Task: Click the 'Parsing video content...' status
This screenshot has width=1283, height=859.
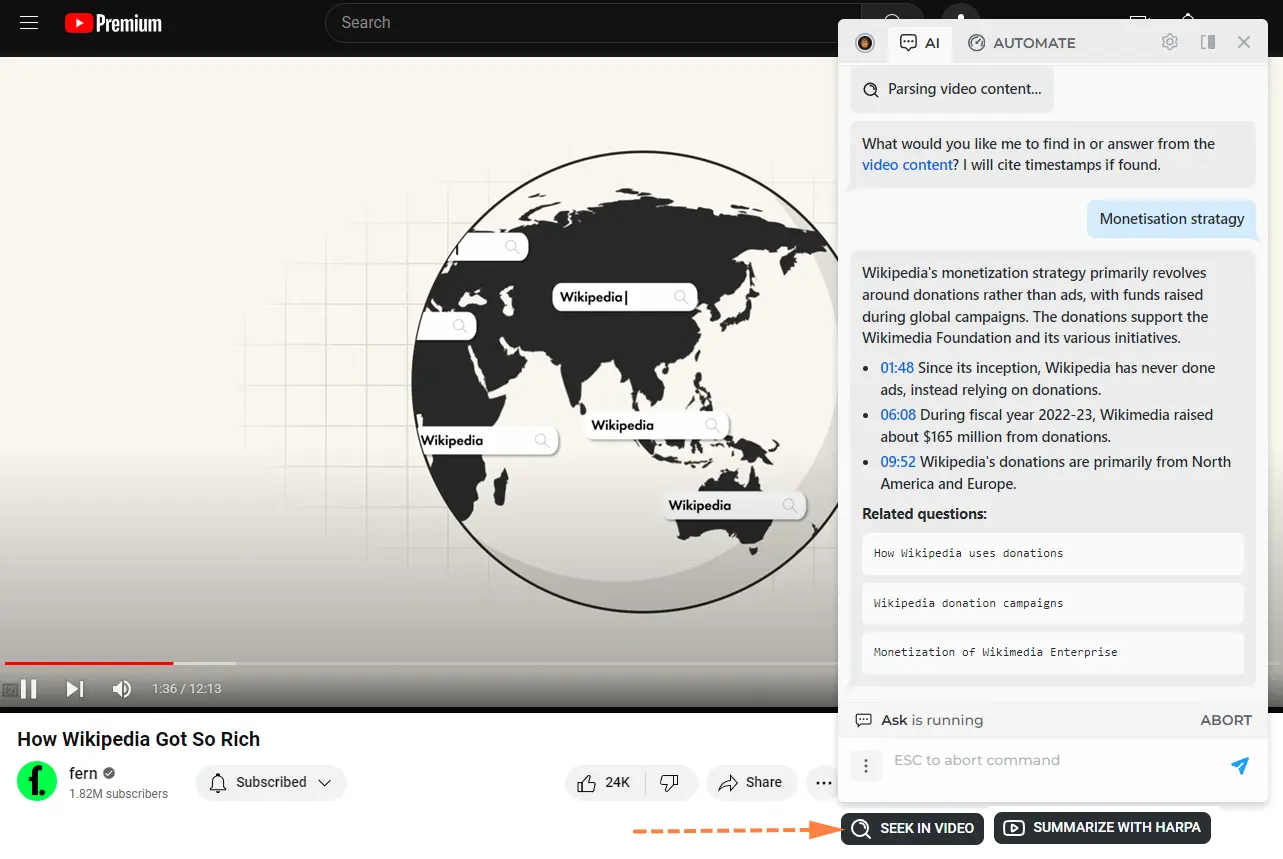Action: (952, 89)
